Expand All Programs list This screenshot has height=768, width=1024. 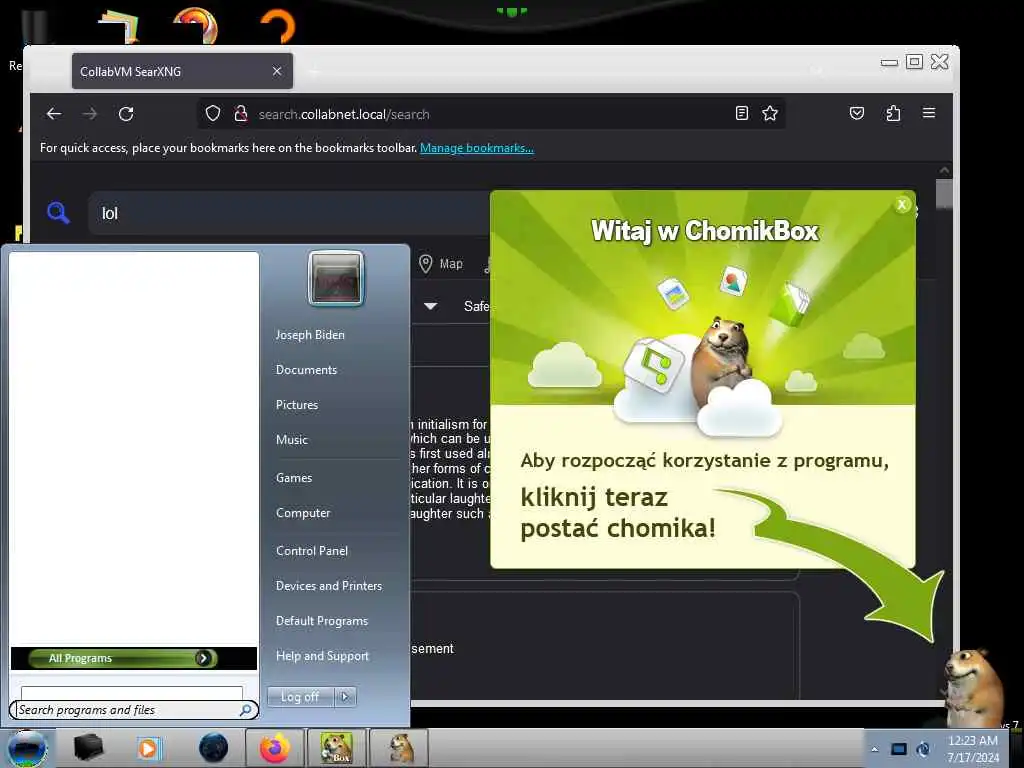pos(123,658)
